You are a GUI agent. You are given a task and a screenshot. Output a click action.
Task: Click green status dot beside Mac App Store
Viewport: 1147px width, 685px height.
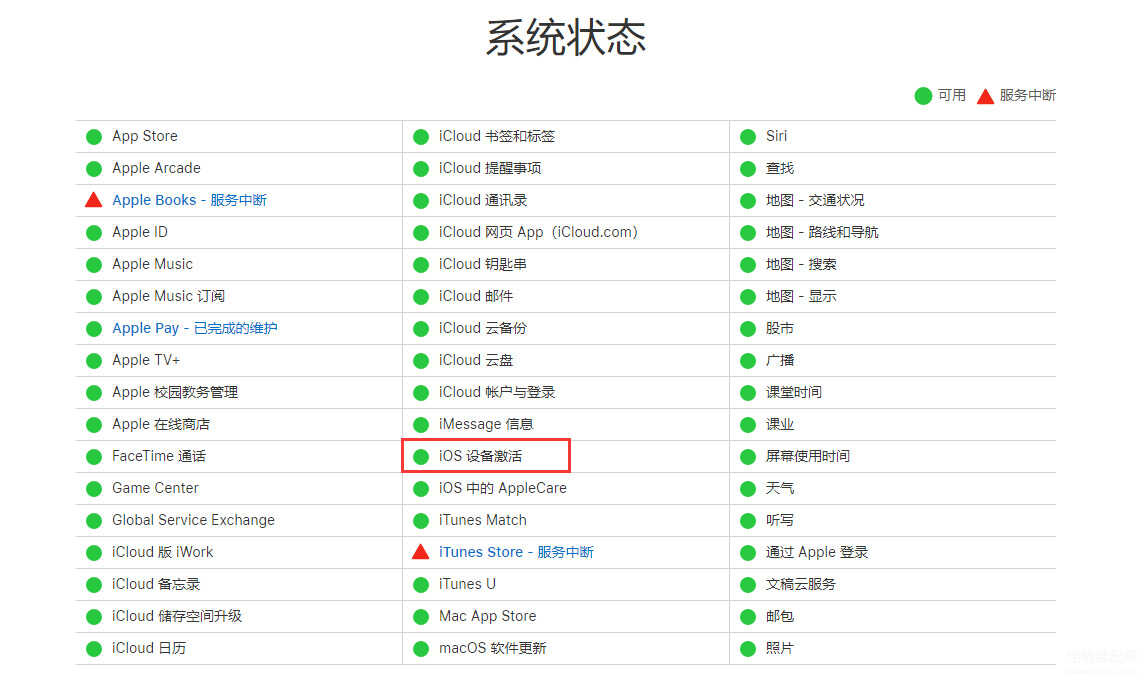421,617
